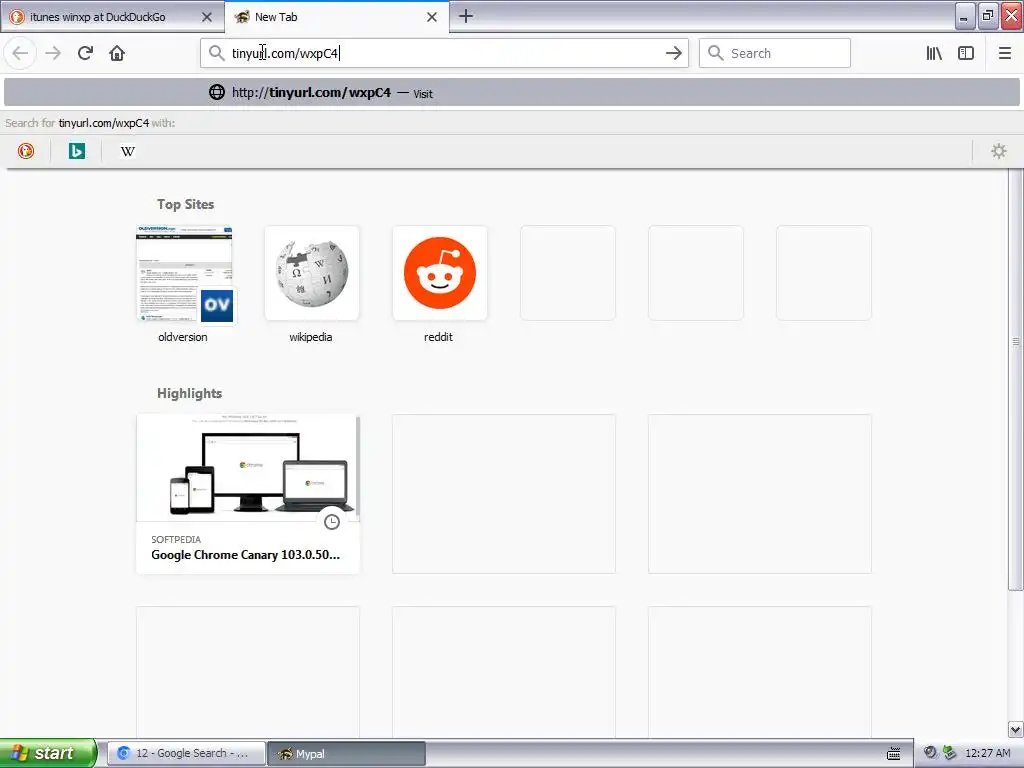Image resolution: width=1024 pixels, height=768 pixels.
Task: Click the magnifier icon in the Search box
Action: 716,53
